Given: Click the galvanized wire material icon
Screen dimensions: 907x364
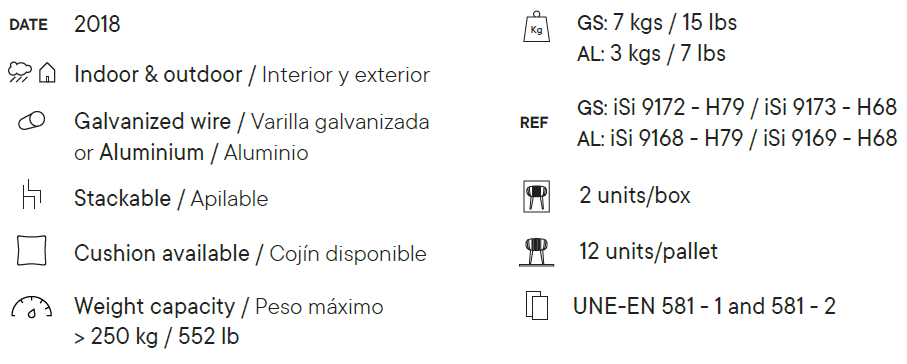Looking at the screenshot, I should [32, 122].
